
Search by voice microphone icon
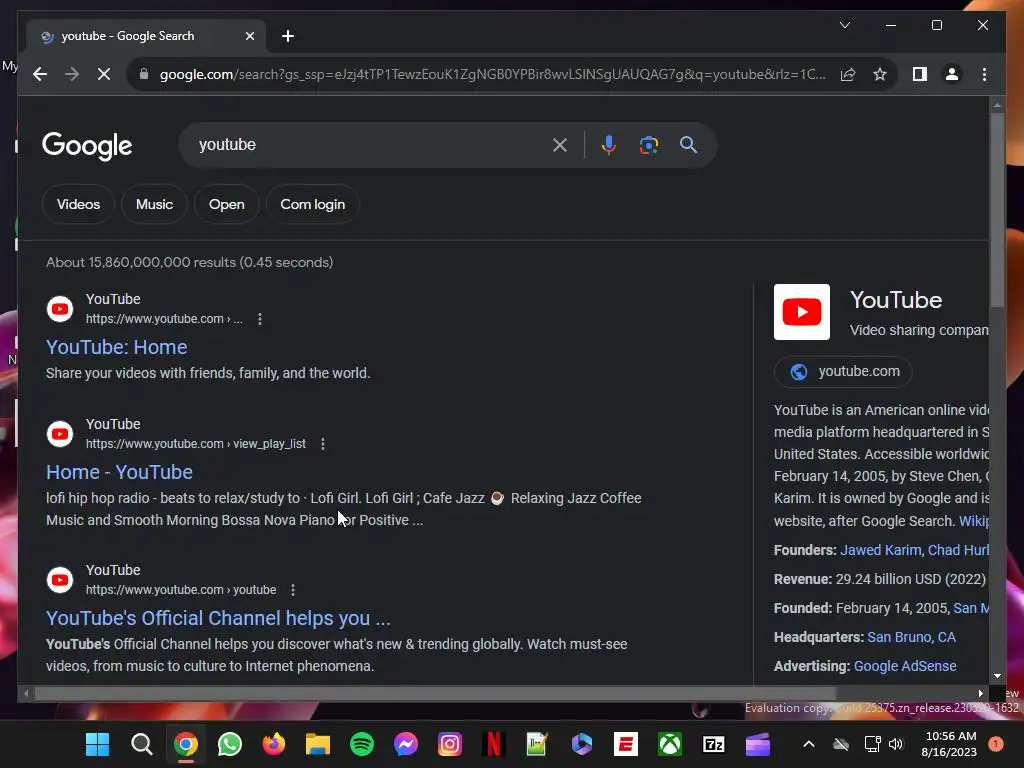609,145
